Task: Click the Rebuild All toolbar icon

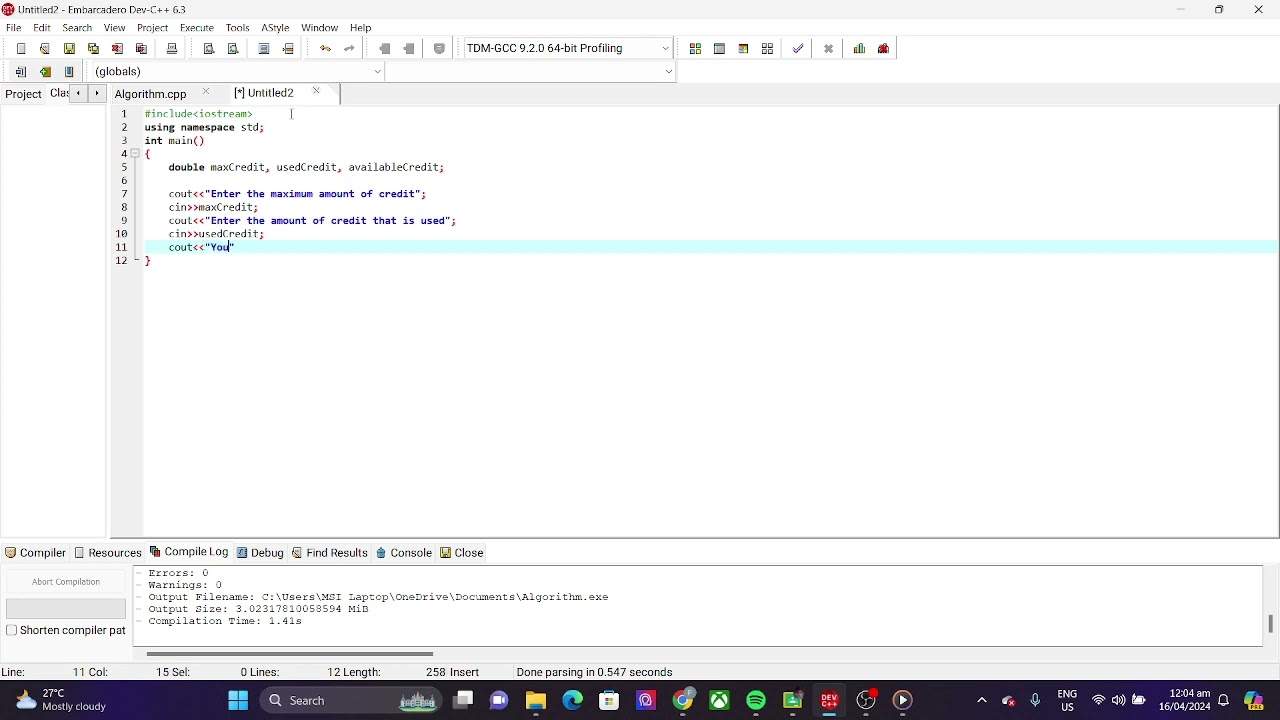Action: point(767,48)
